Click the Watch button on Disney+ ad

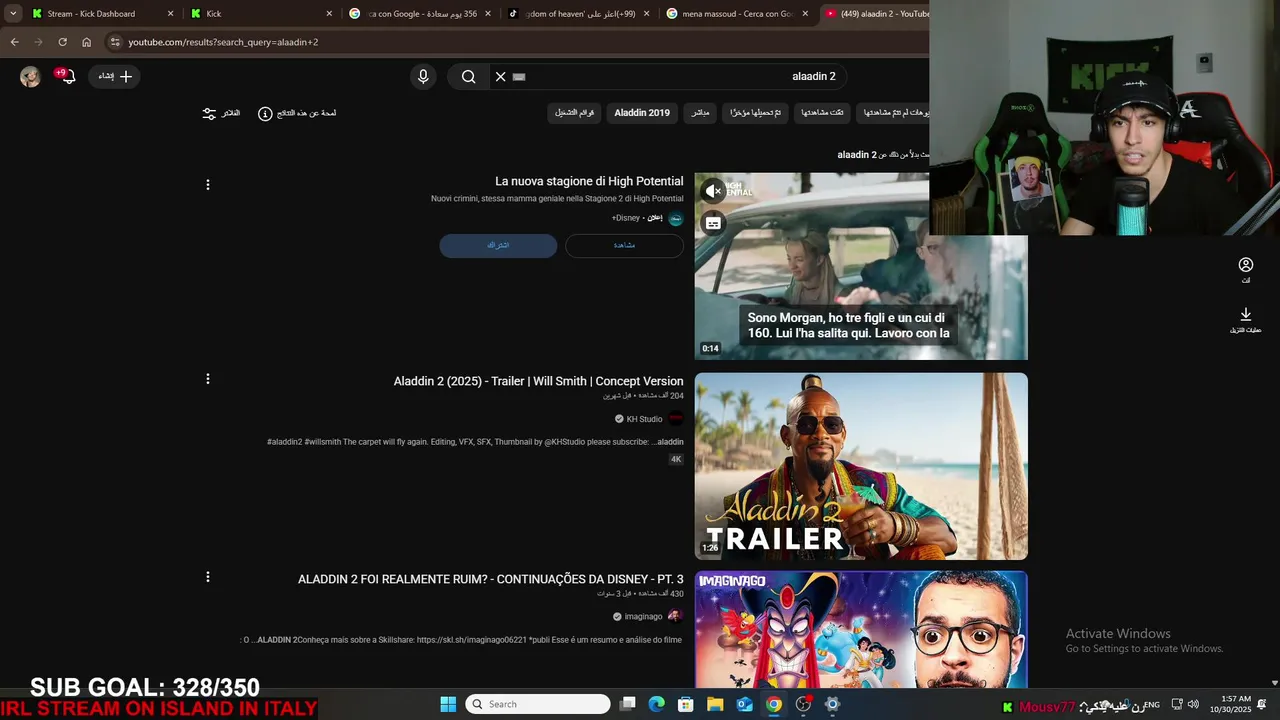(x=624, y=246)
